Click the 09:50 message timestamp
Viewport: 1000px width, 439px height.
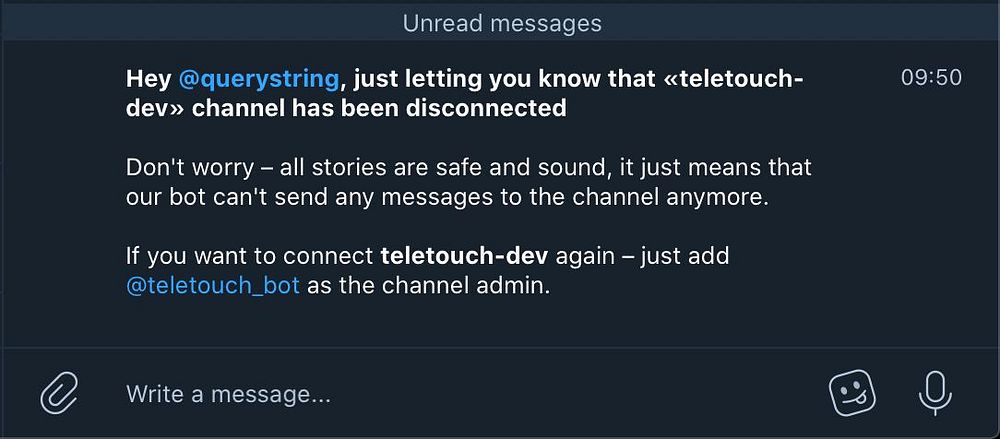coord(931,78)
